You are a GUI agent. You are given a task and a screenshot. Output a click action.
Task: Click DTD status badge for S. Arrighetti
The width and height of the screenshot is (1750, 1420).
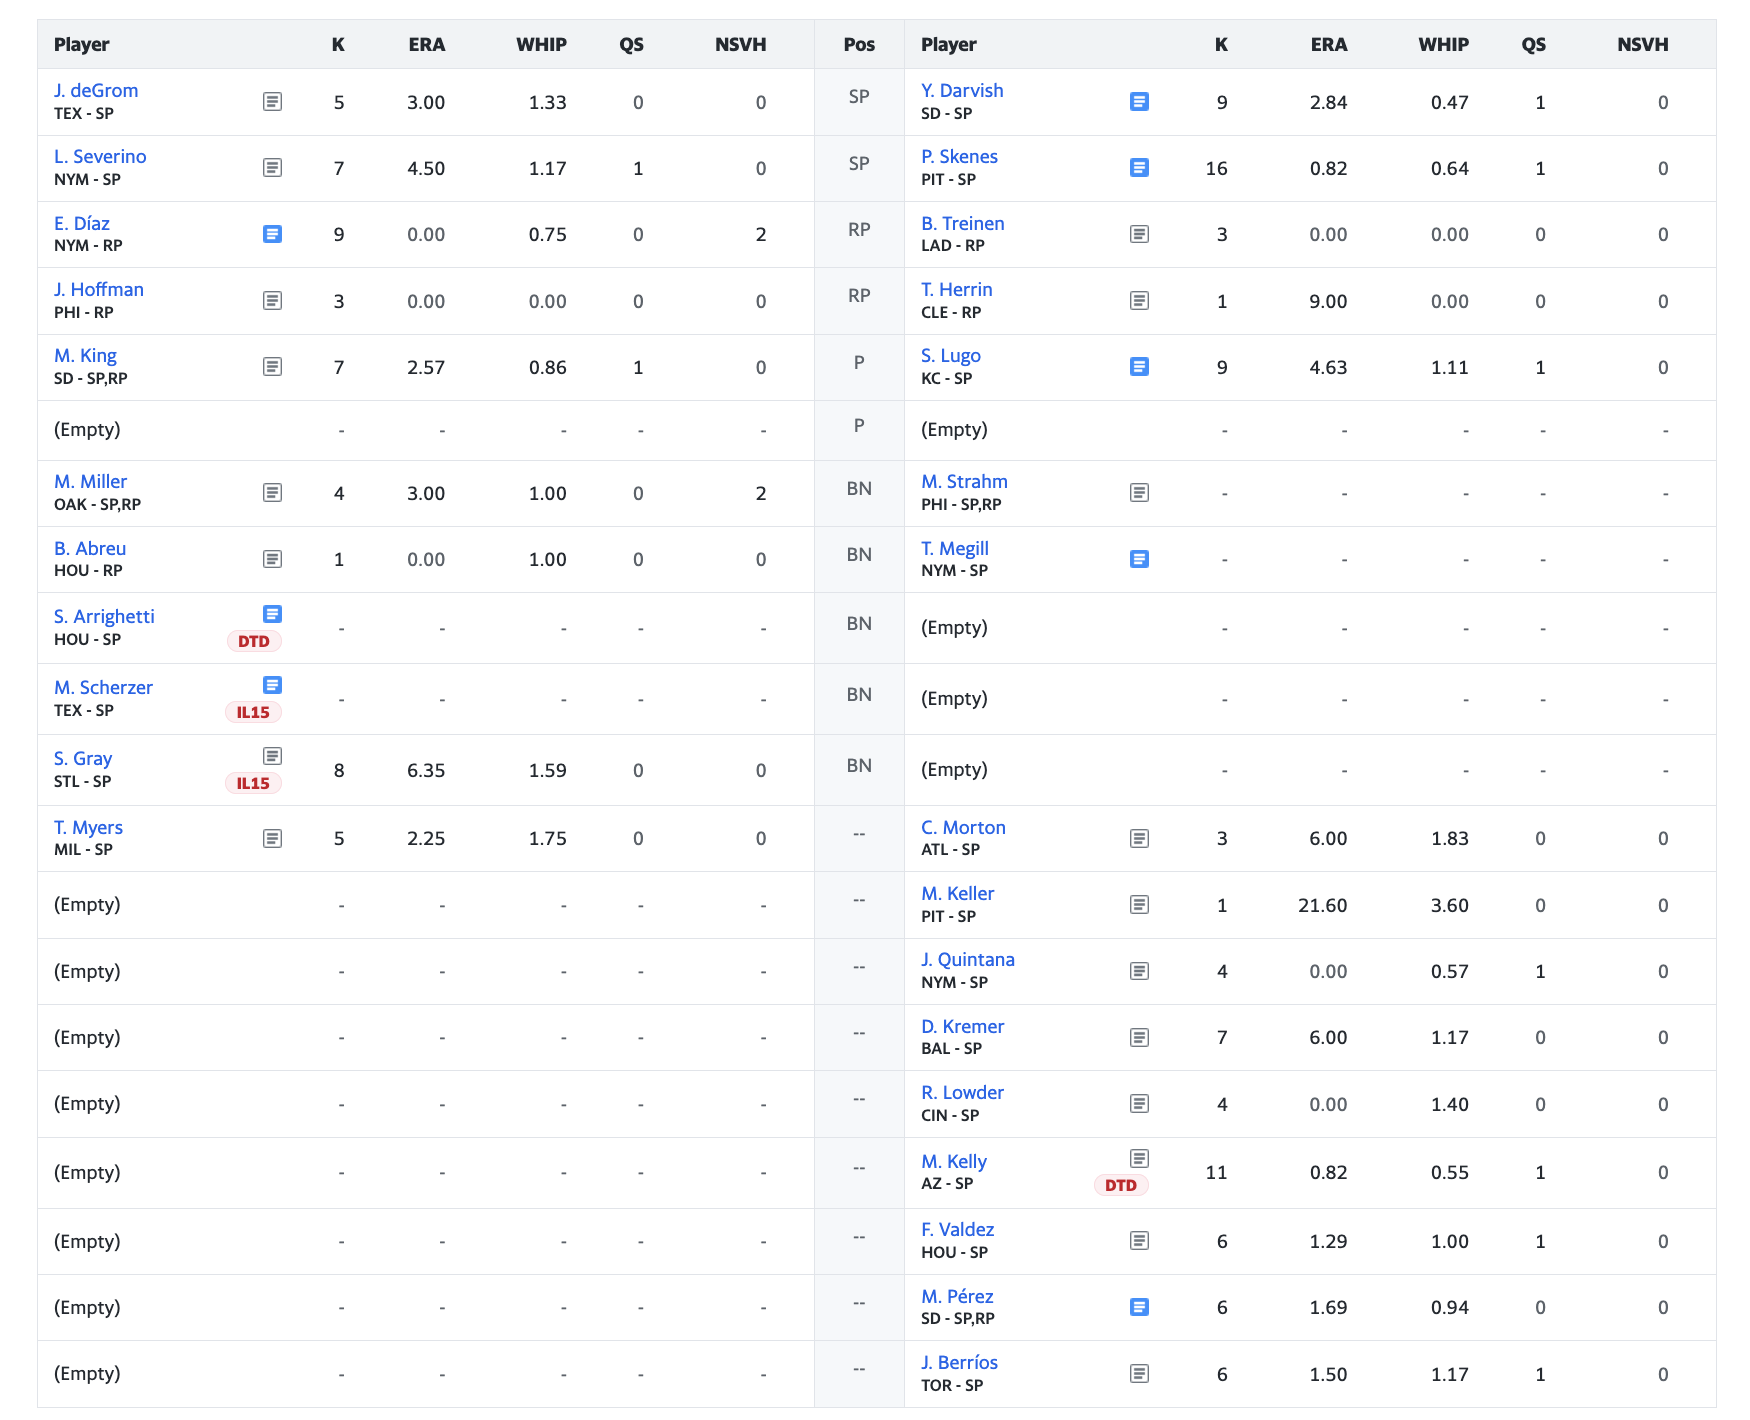[254, 641]
